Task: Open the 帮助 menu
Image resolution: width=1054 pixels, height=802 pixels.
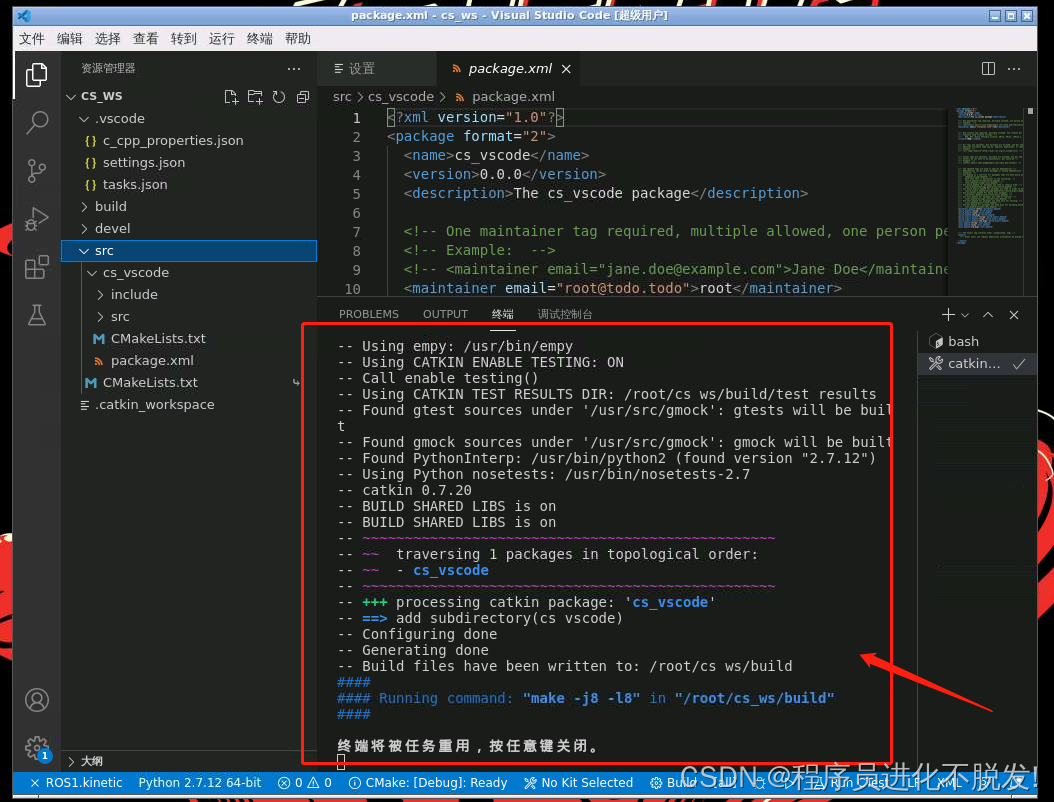Action: pyautogui.click(x=298, y=39)
